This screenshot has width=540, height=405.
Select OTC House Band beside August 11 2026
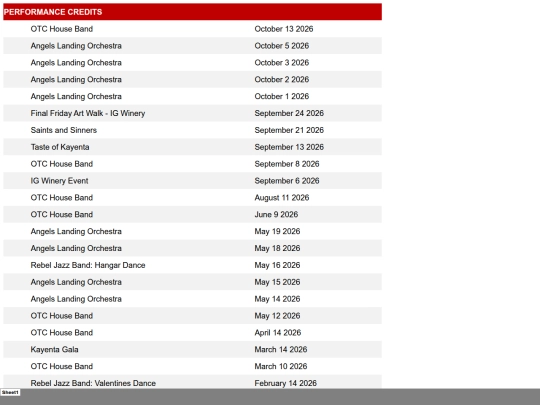[62, 198]
